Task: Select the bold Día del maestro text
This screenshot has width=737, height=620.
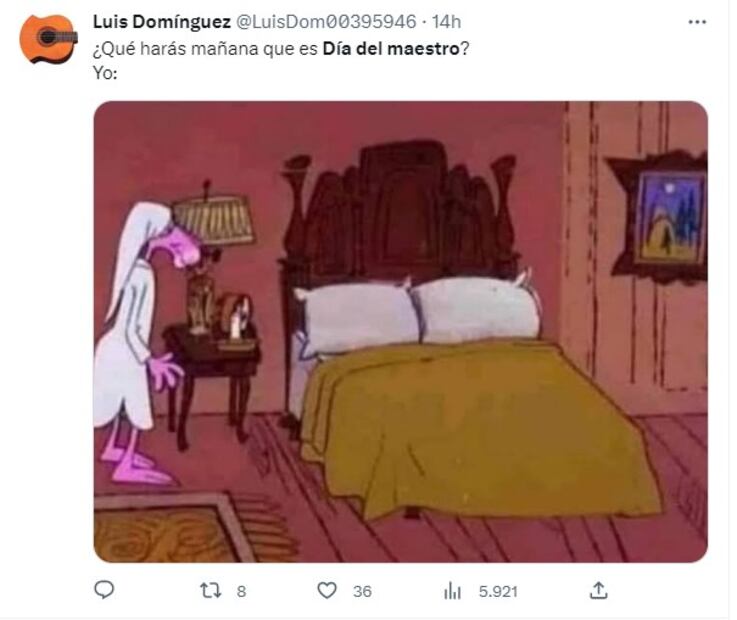Action: click(391, 49)
